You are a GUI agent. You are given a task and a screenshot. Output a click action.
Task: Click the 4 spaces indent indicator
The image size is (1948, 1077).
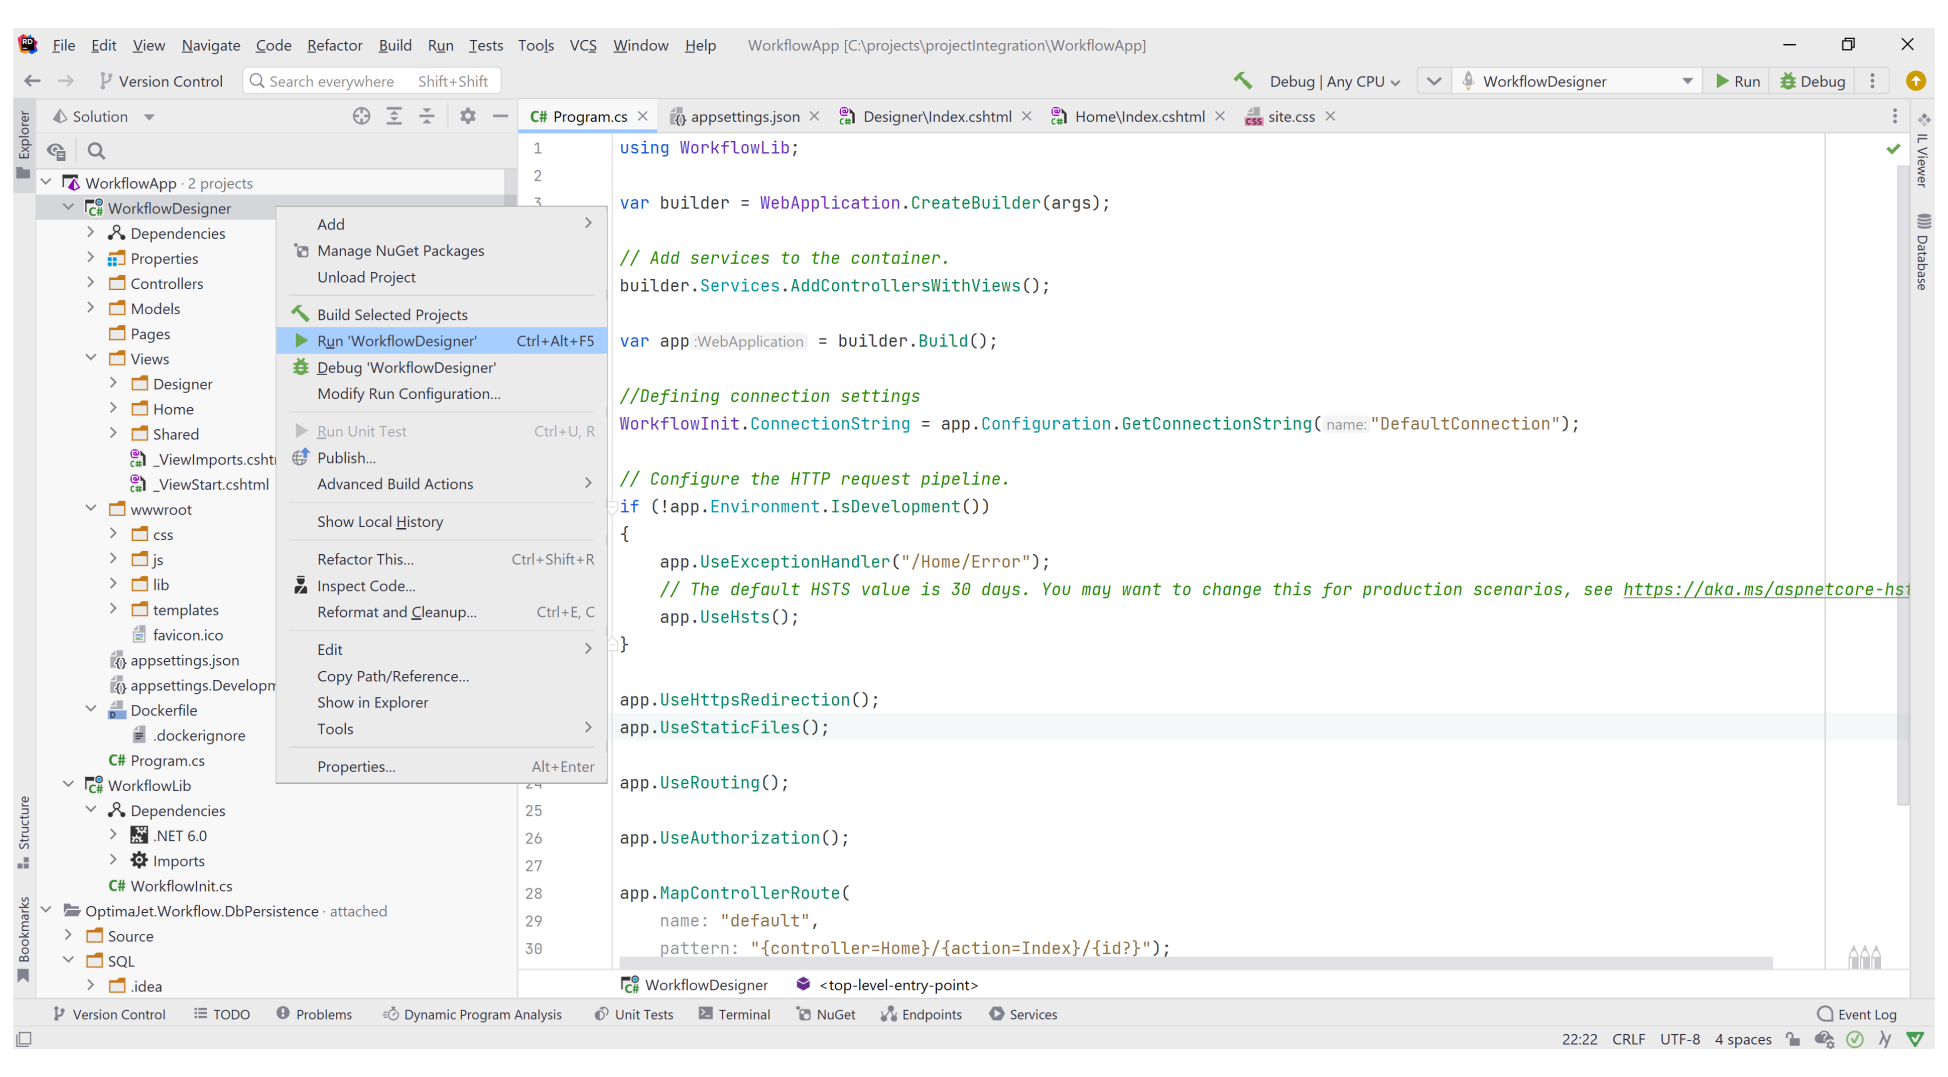point(1743,1039)
